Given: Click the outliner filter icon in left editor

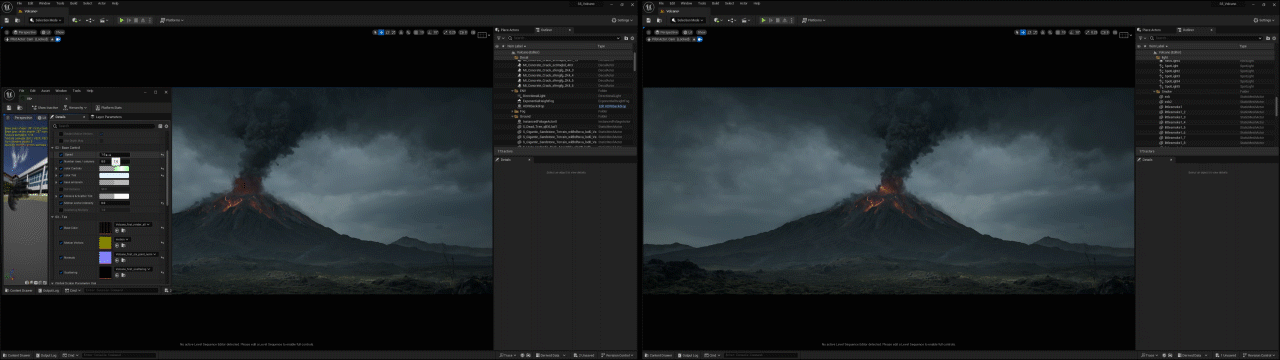Looking at the screenshot, I should click(500, 38).
